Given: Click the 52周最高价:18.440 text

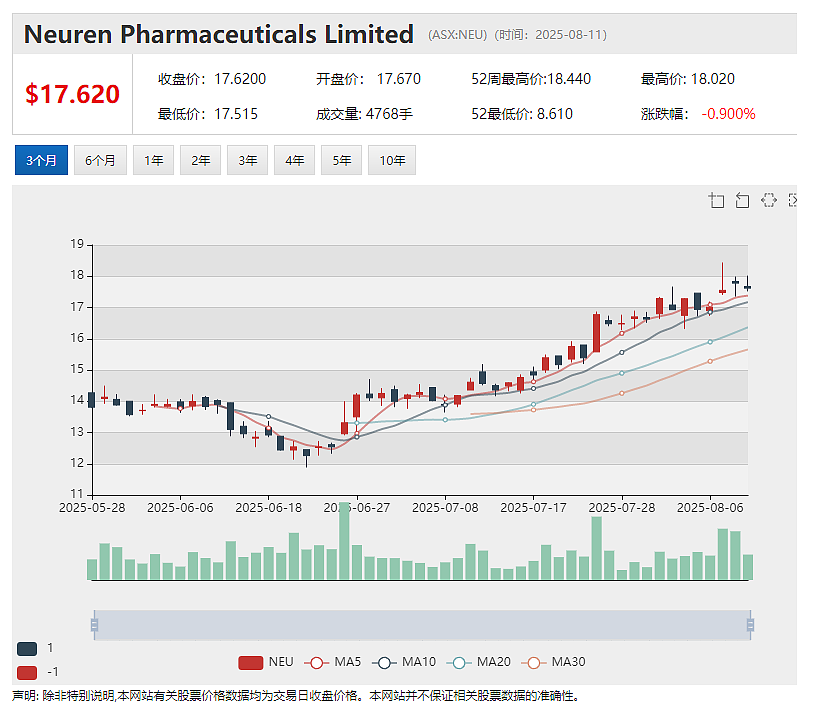Looking at the screenshot, I should [x=531, y=79].
